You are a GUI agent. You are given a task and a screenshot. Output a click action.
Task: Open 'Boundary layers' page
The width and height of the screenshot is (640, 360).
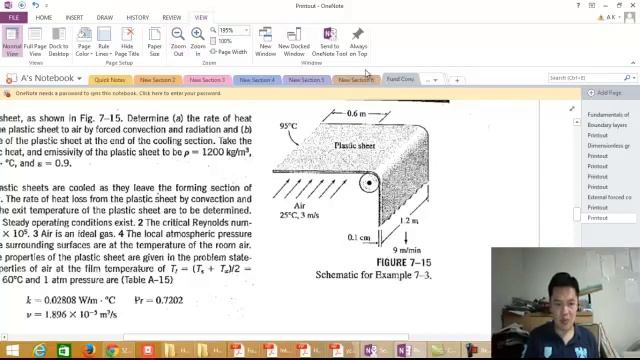(607, 125)
